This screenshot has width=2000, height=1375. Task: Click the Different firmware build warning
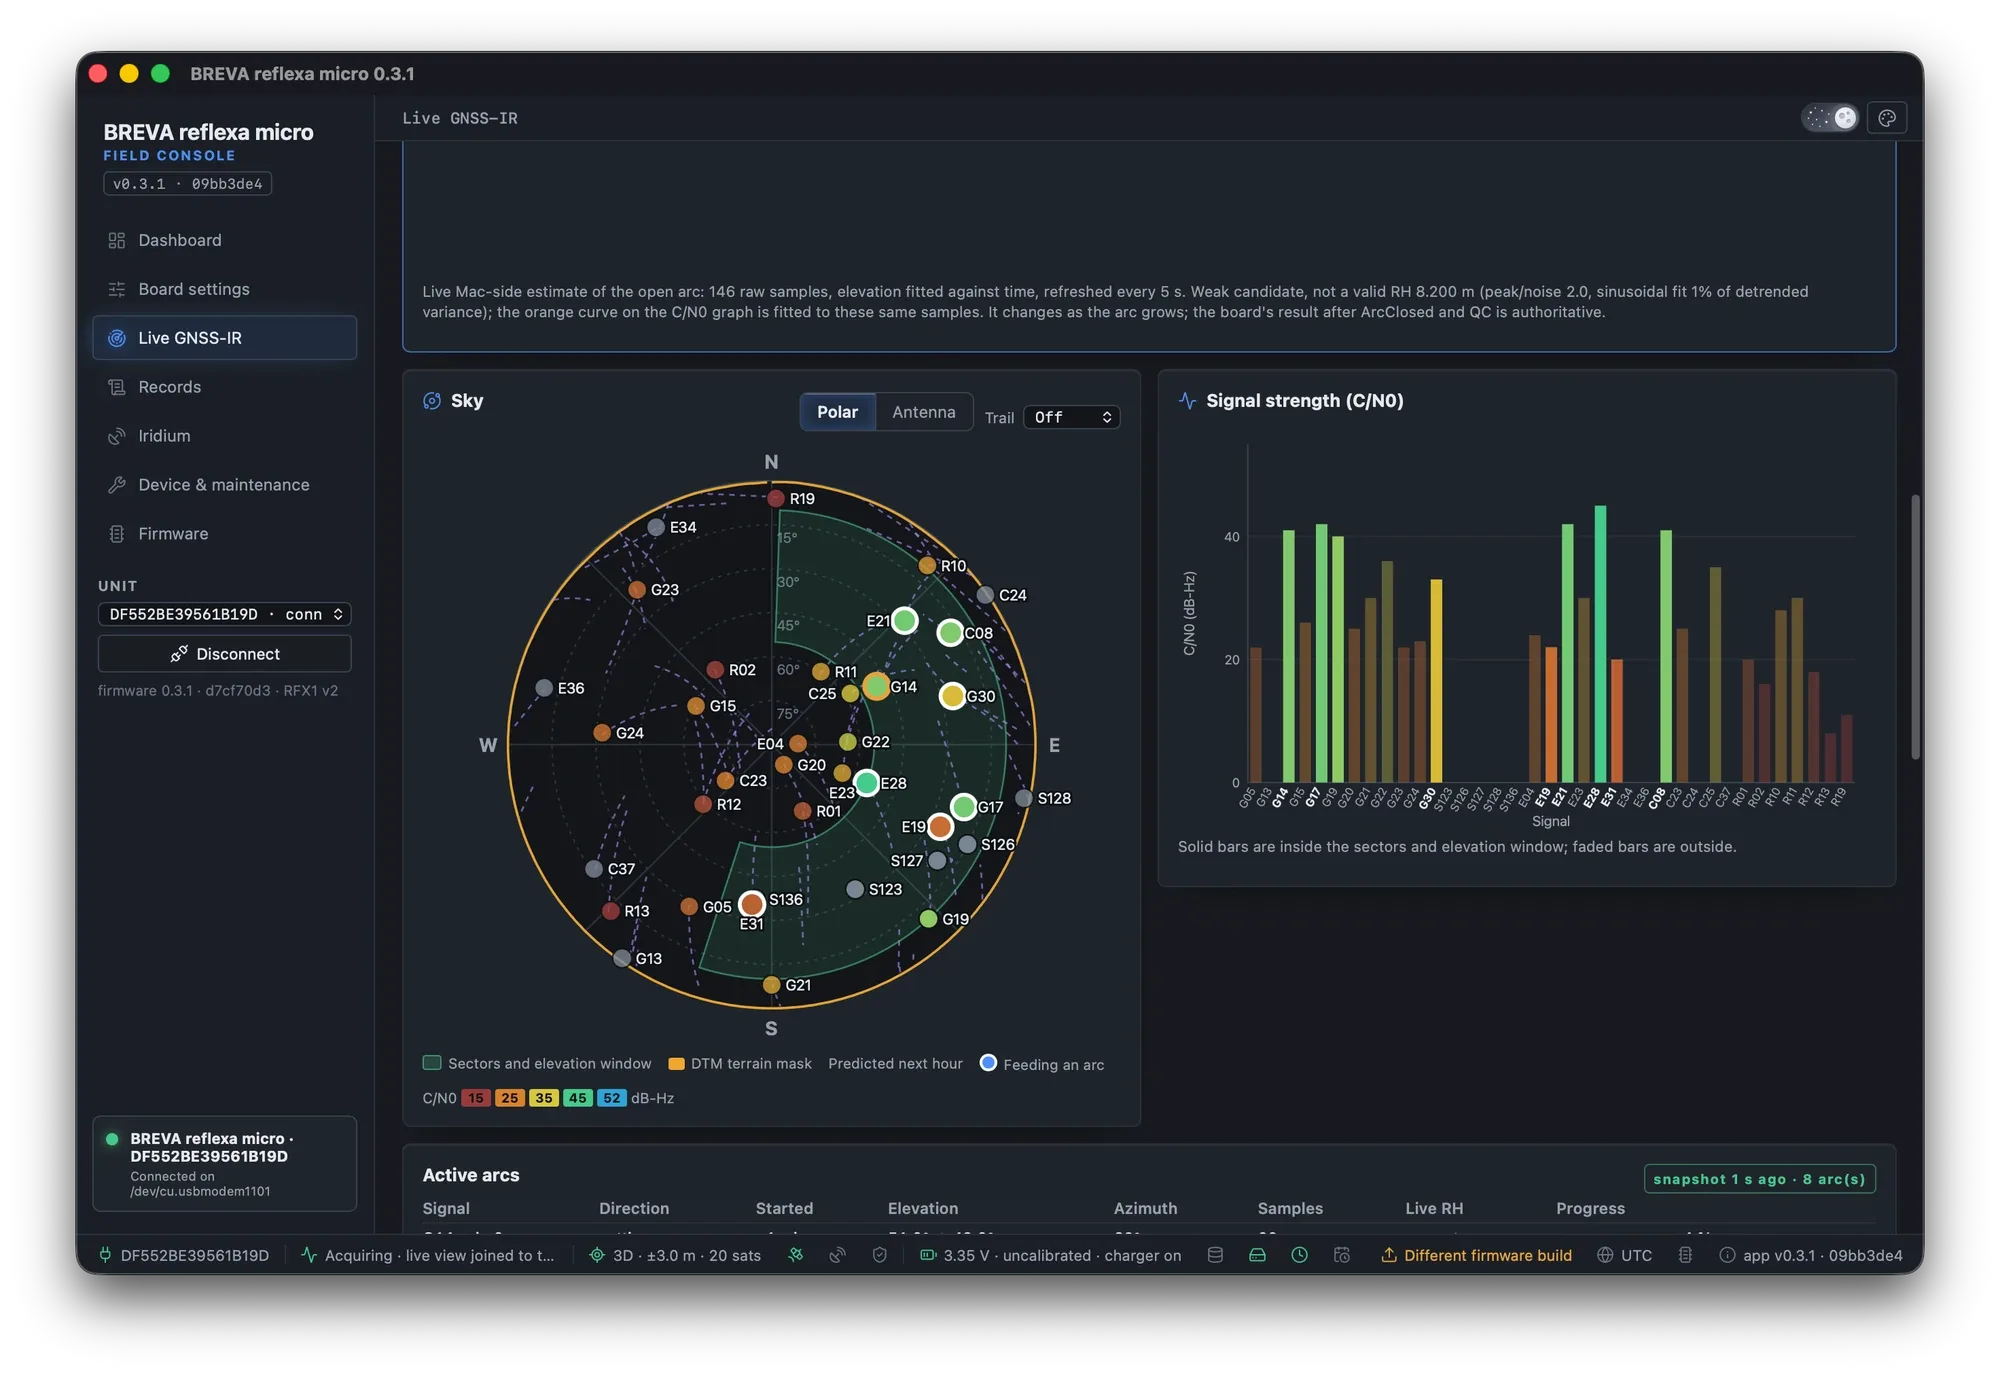click(x=1477, y=1255)
